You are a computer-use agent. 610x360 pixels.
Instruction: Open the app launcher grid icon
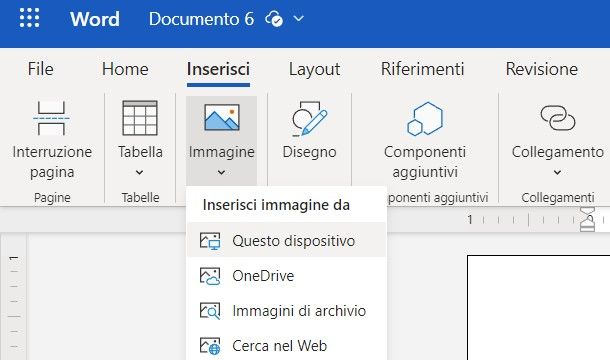30,18
